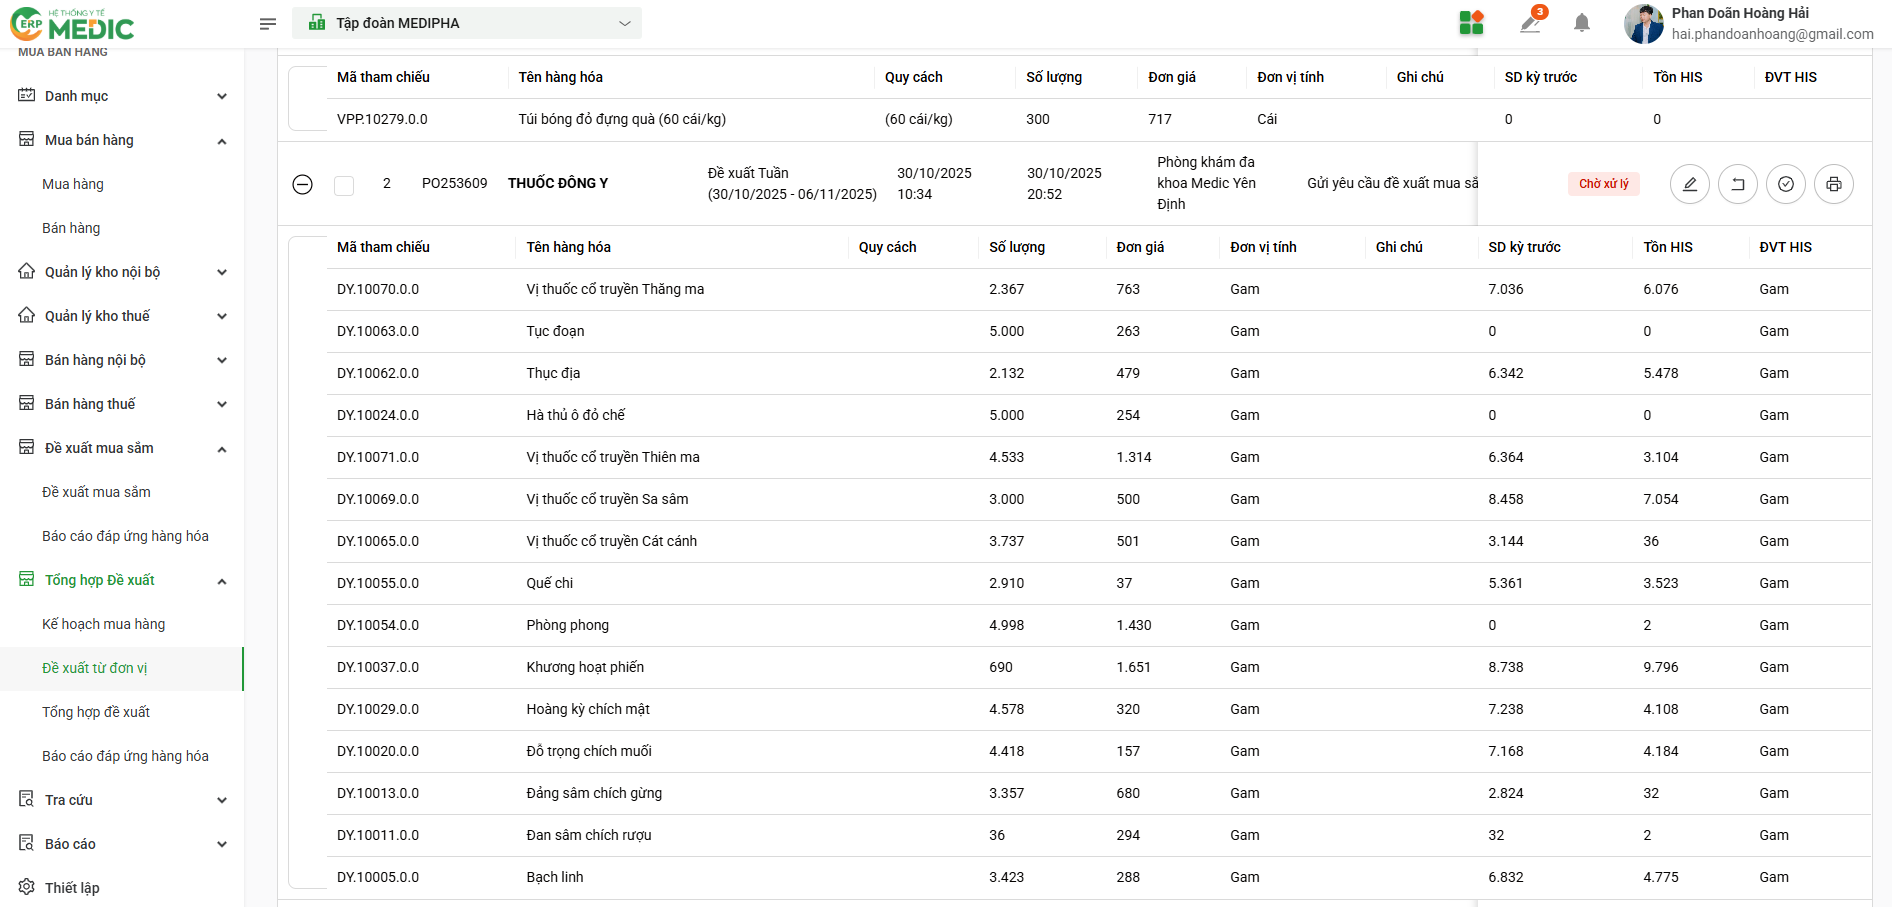
Task: Print the THUỐC ĐÔNG Y proposal
Action: (x=1833, y=184)
